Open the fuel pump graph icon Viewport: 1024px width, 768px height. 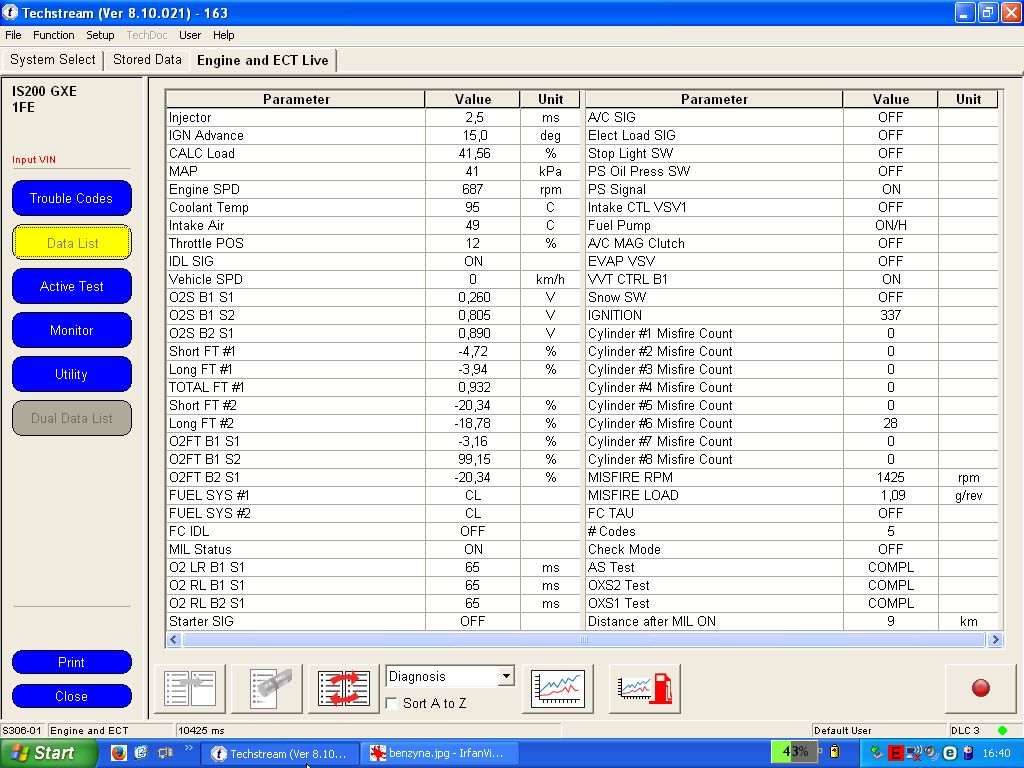point(645,688)
